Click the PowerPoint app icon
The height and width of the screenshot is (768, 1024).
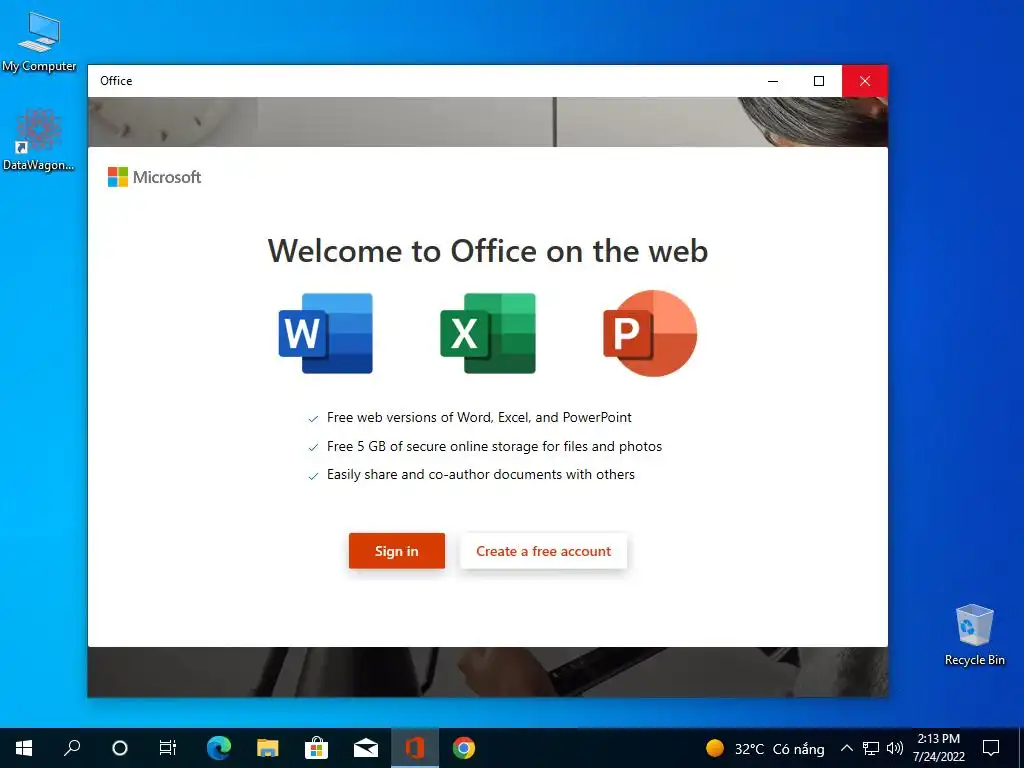(x=650, y=333)
